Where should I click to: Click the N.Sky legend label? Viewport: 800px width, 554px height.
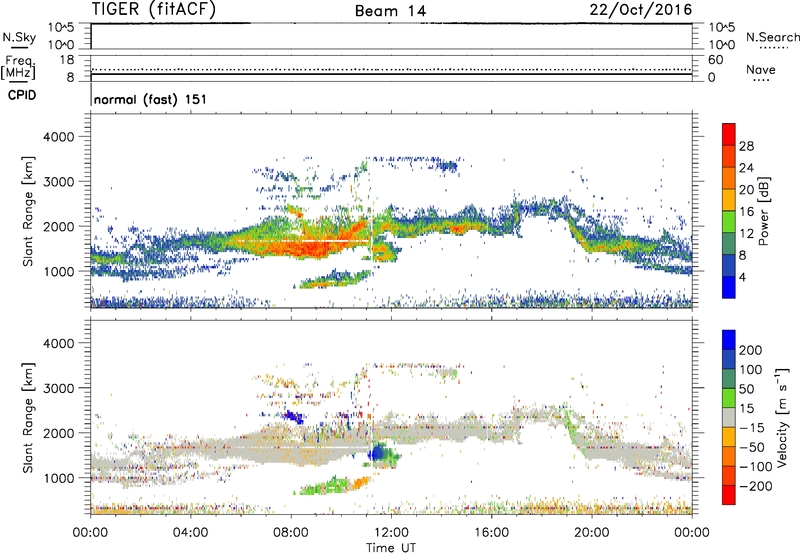click(x=19, y=37)
